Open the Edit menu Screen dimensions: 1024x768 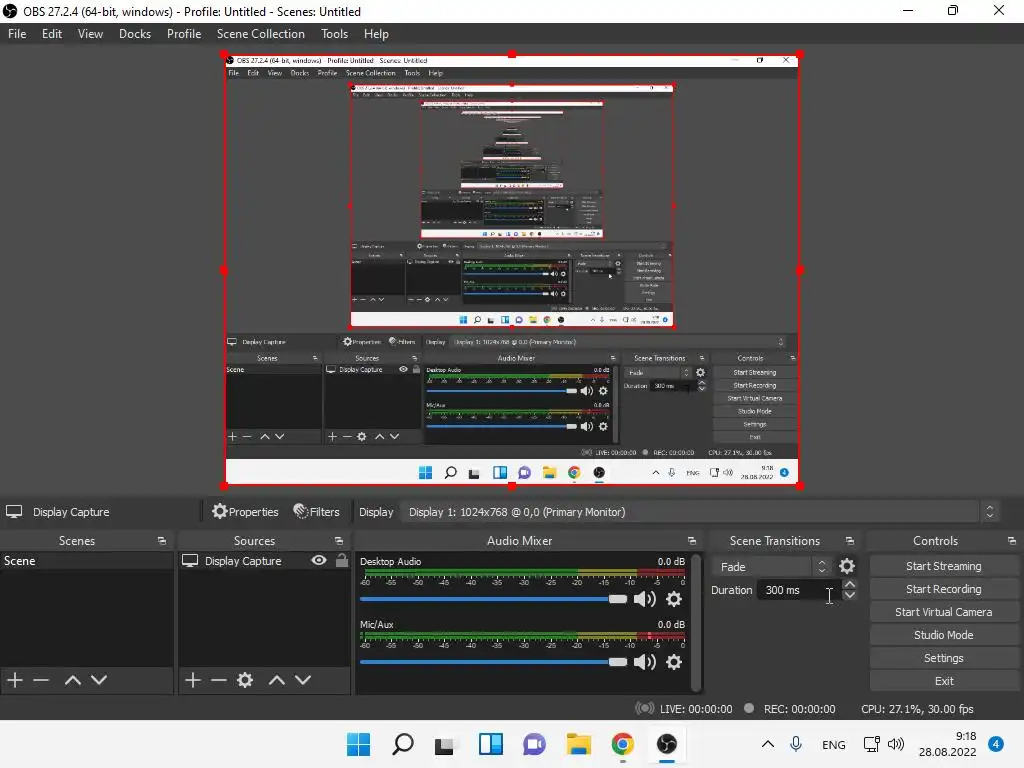[52, 34]
